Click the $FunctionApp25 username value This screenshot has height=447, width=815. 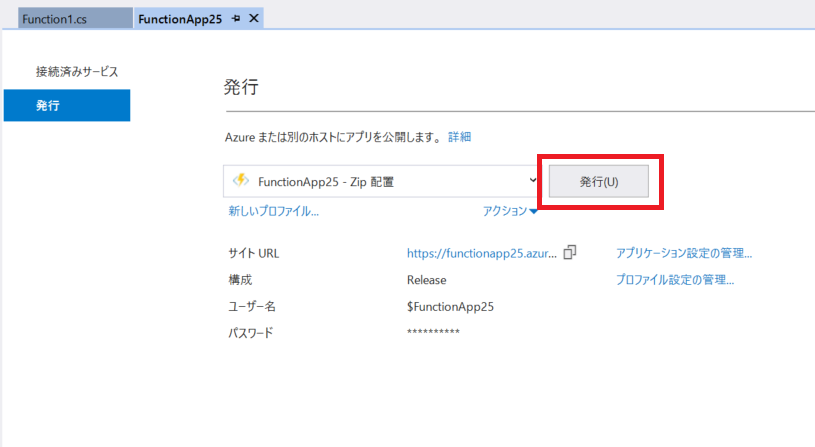pyautogui.click(x=450, y=307)
